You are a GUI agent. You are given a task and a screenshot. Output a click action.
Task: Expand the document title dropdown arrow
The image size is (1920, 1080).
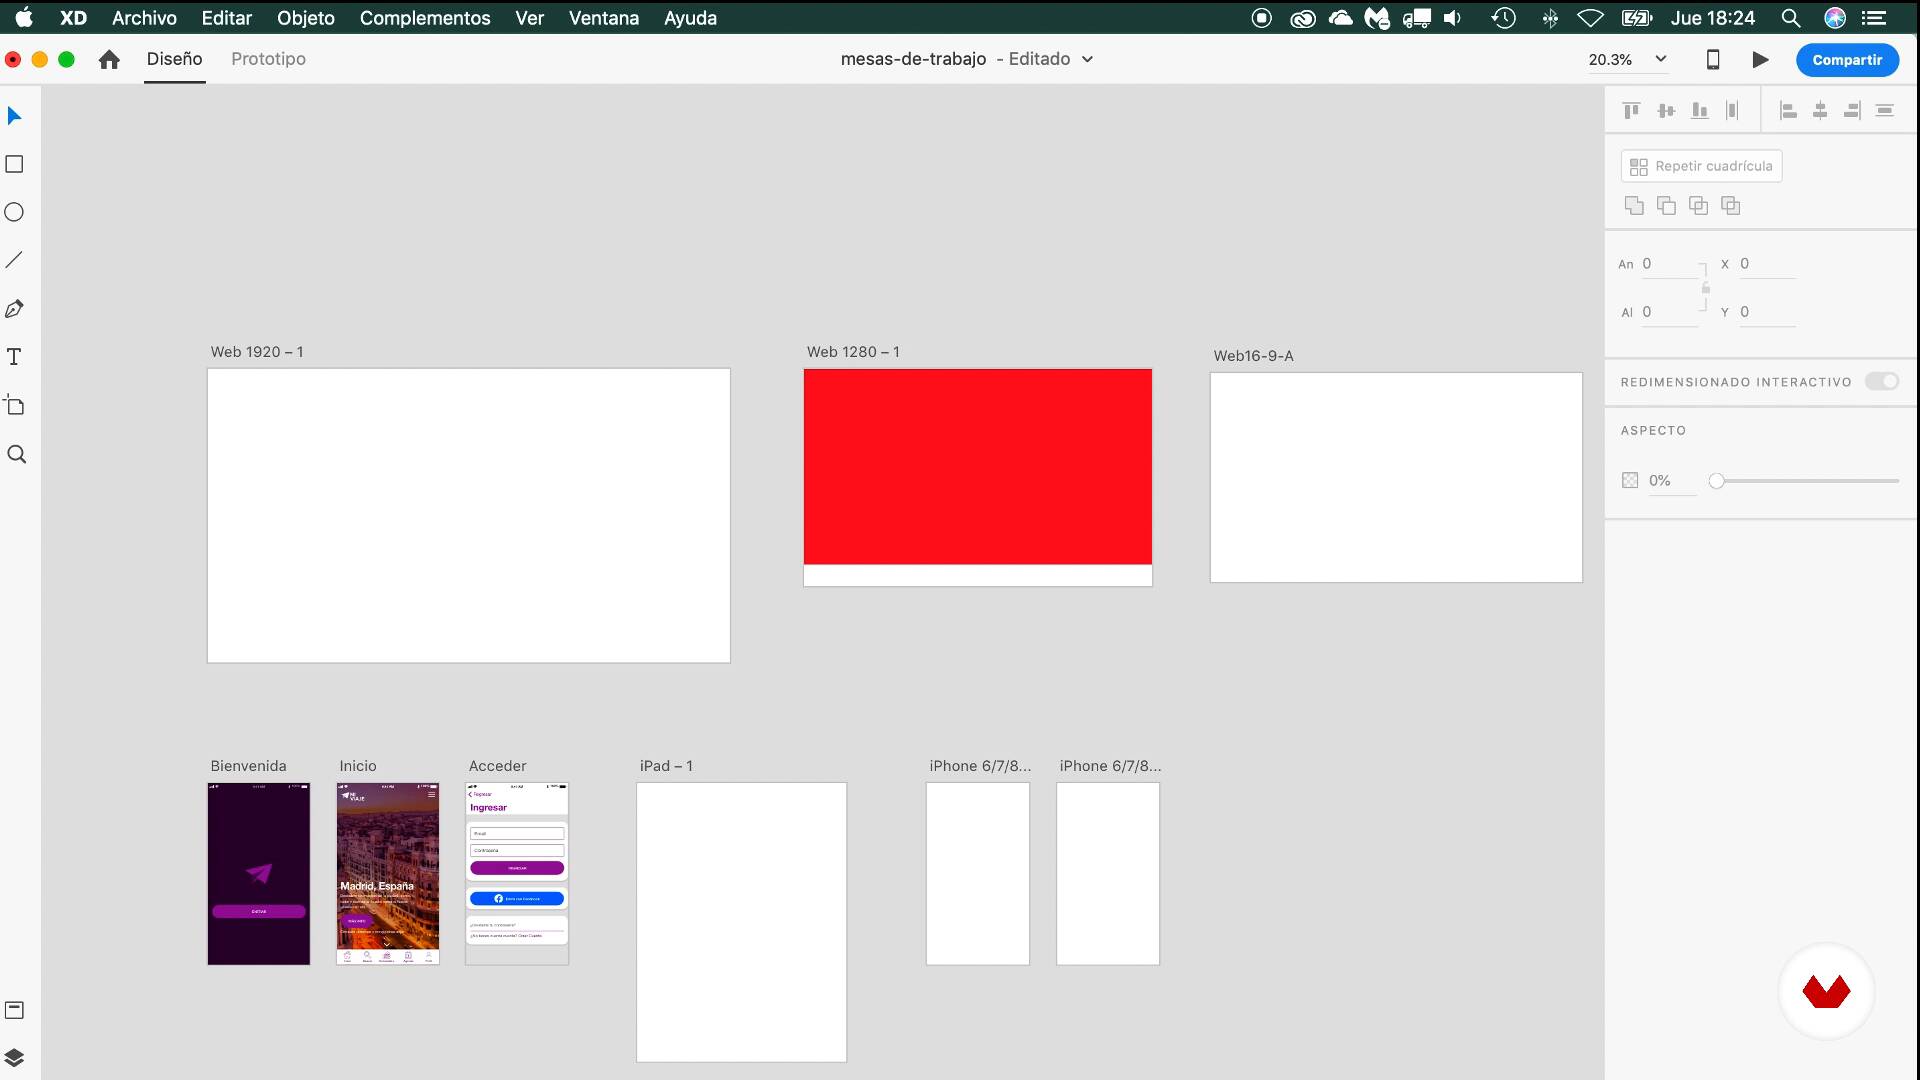tap(1088, 59)
